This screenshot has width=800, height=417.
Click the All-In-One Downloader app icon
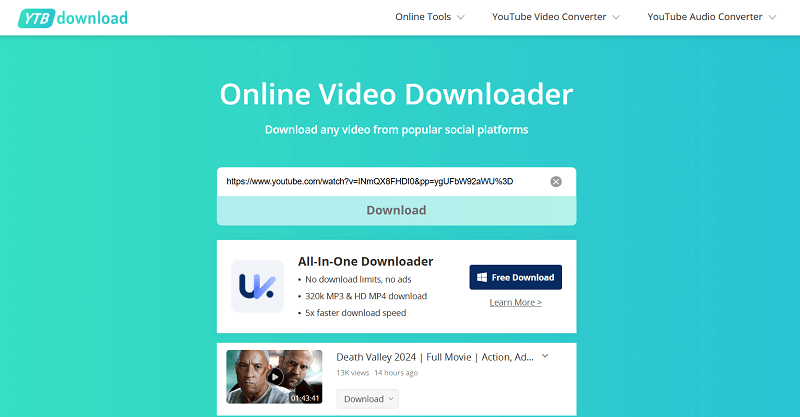pyautogui.click(x=257, y=286)
